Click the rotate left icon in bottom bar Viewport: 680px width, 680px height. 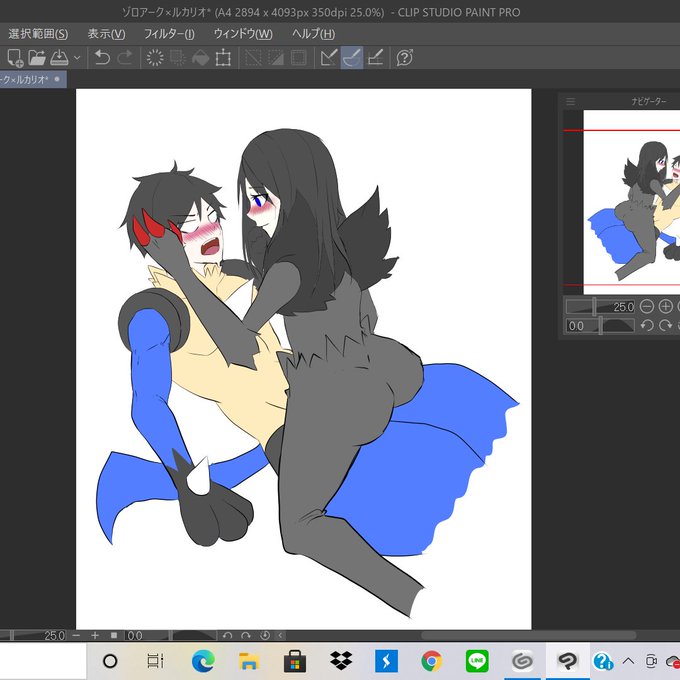[227, 636]
